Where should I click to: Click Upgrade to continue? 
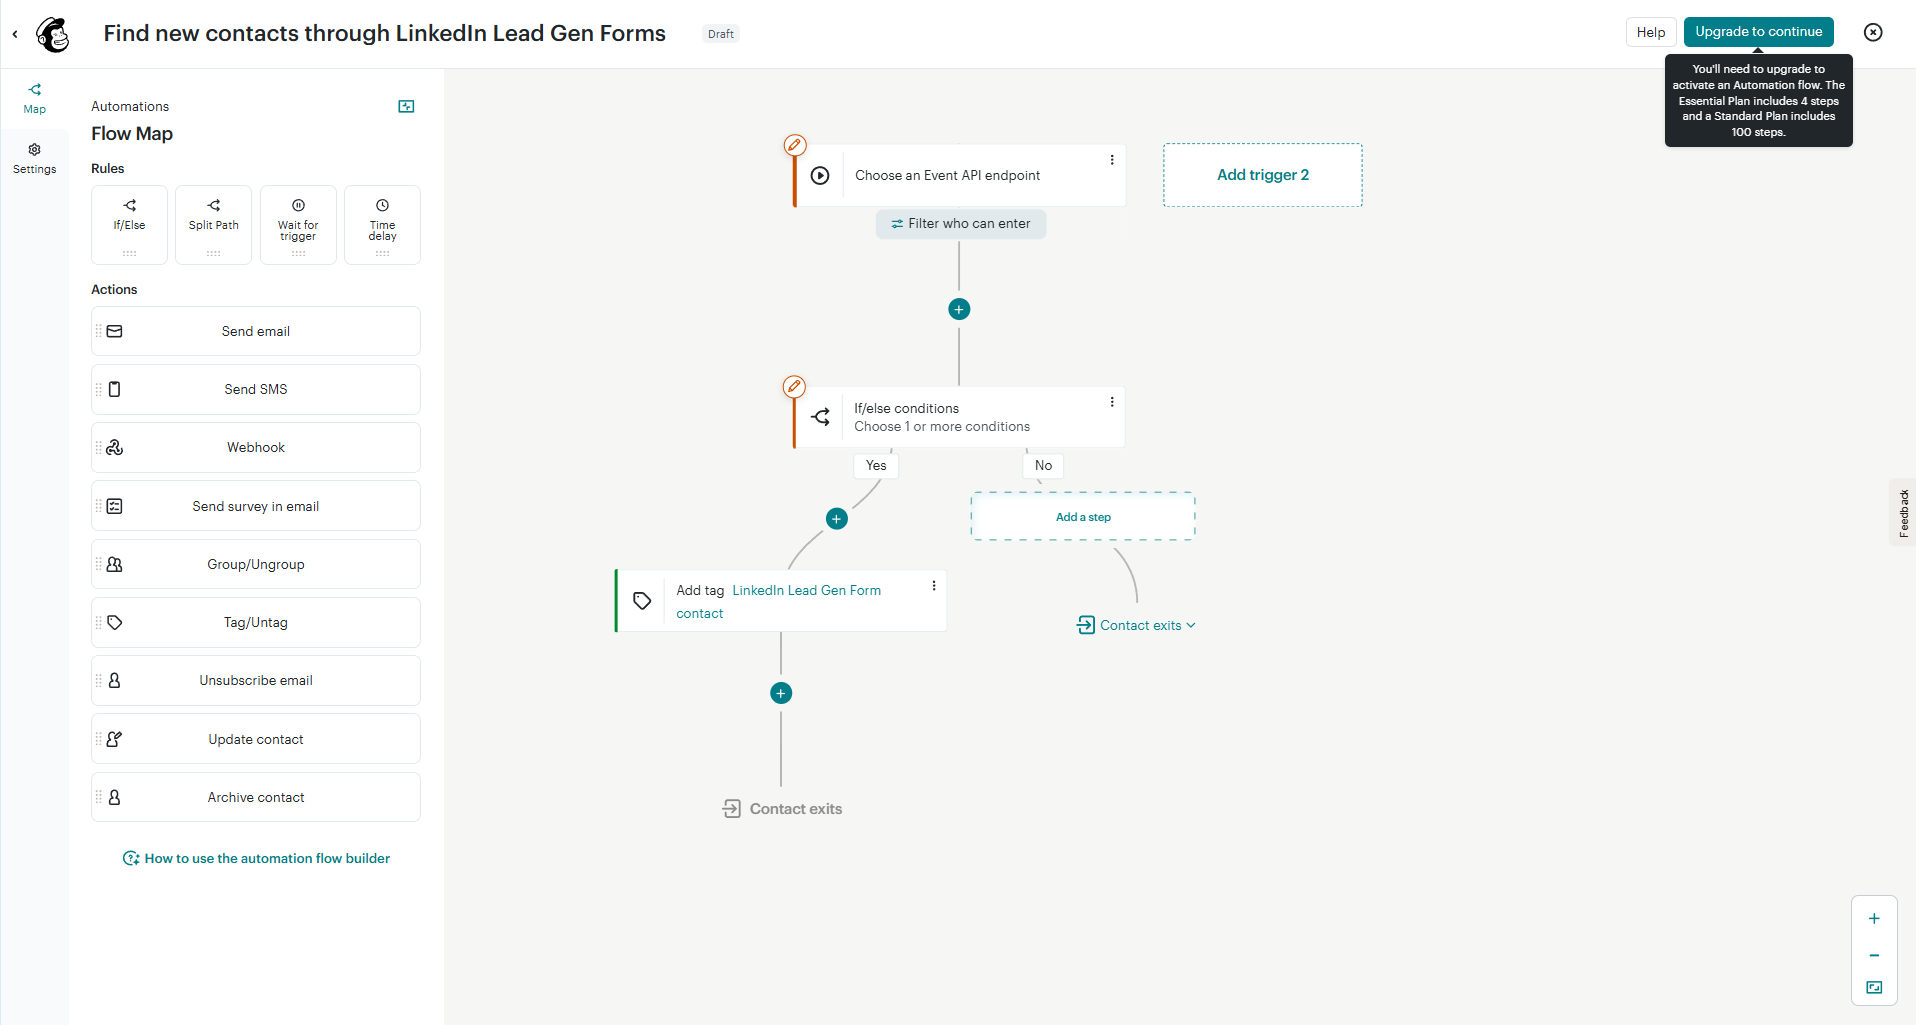(1758, 32)
